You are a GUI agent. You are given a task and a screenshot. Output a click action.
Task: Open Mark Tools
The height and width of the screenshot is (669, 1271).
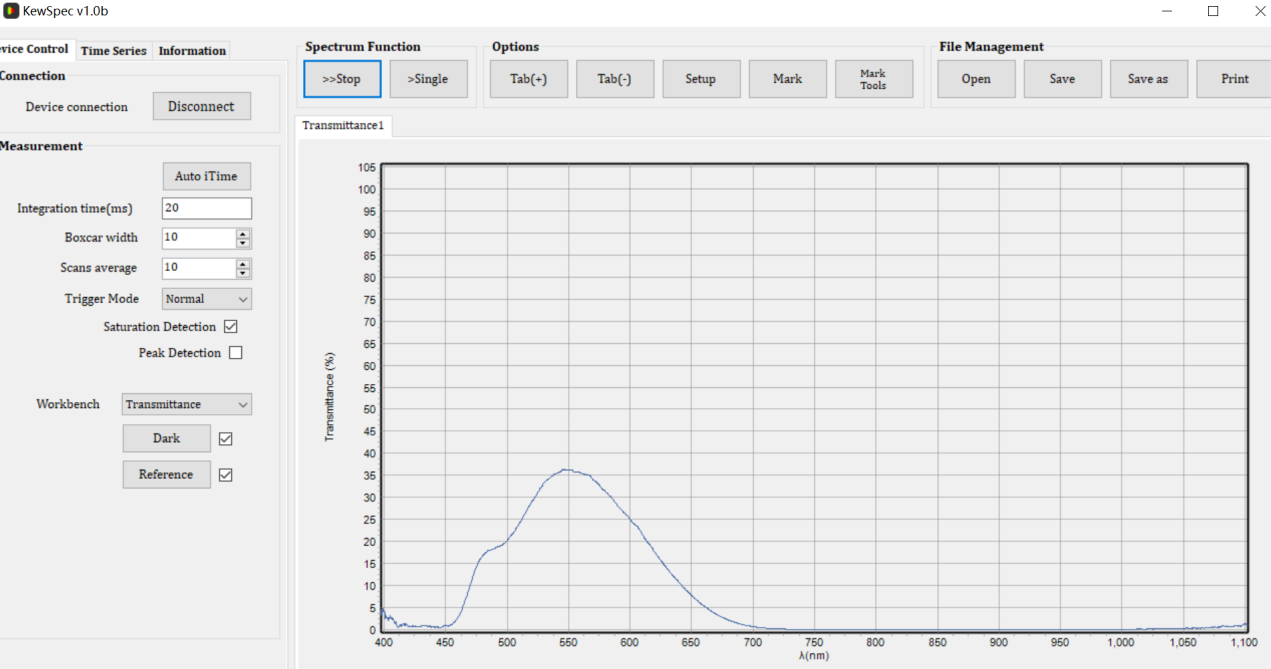click(x=873, y=79)
